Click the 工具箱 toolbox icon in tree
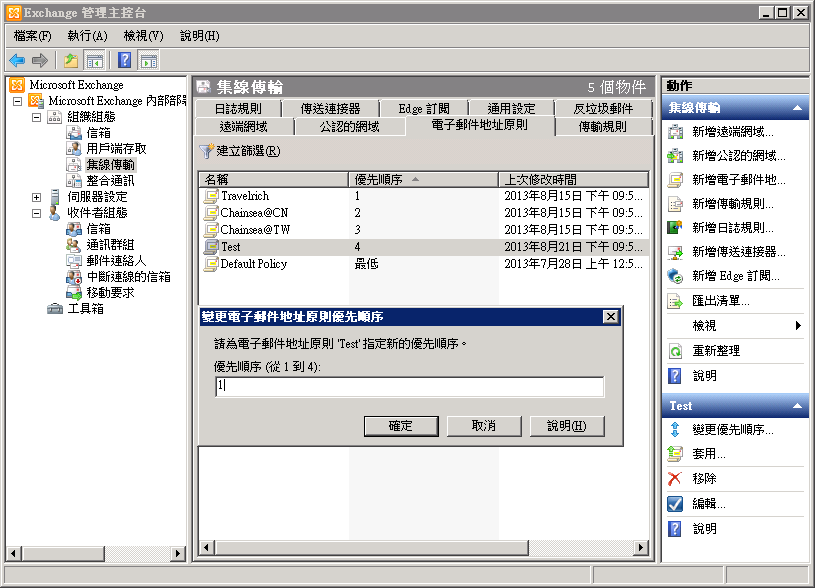The width and height of the screenshot is (815, 588). (x=55, y=309)
